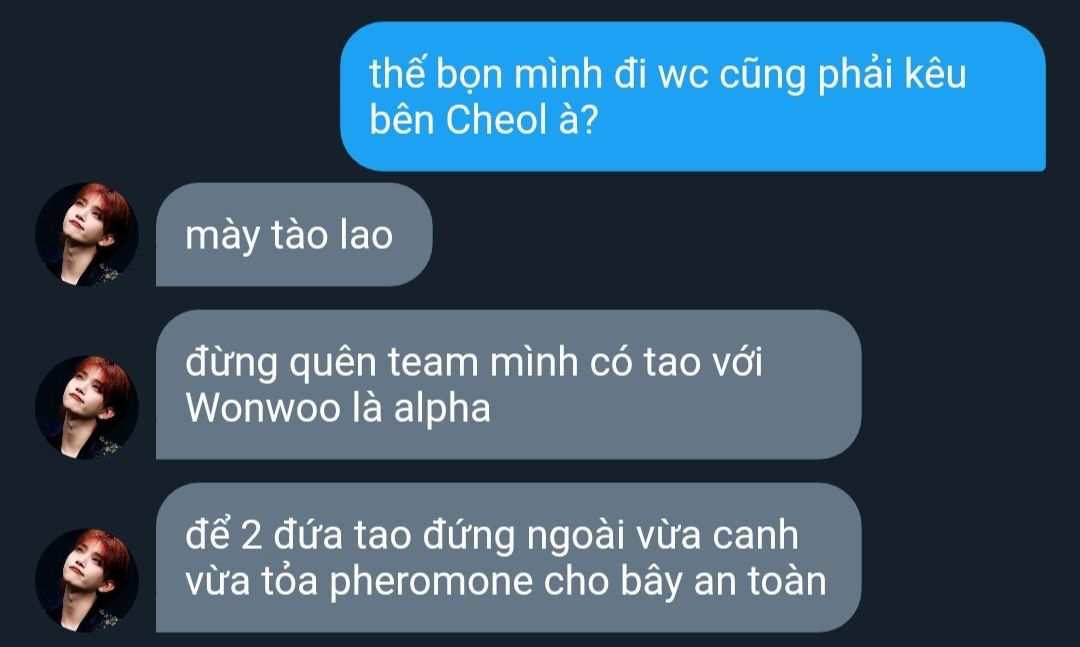
Task: Select the message mentioning Wonwoo là alpha
Action: 508,384
